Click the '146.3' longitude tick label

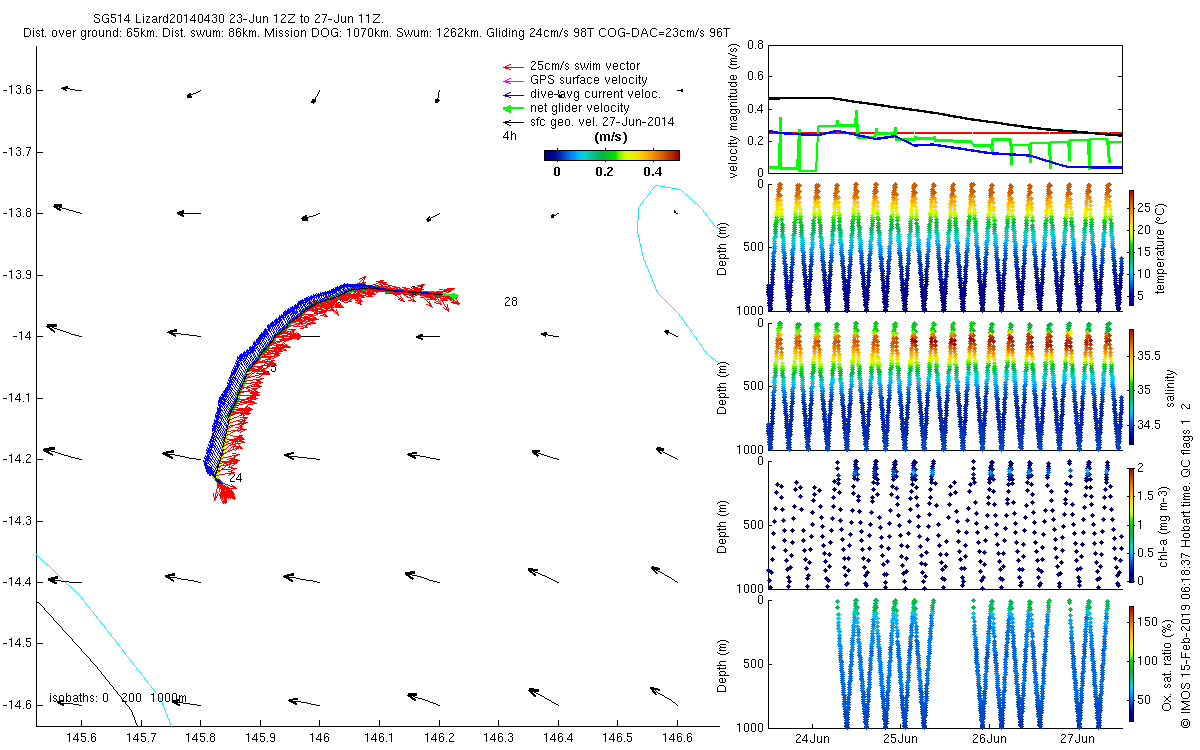click(x=498, y=739)
